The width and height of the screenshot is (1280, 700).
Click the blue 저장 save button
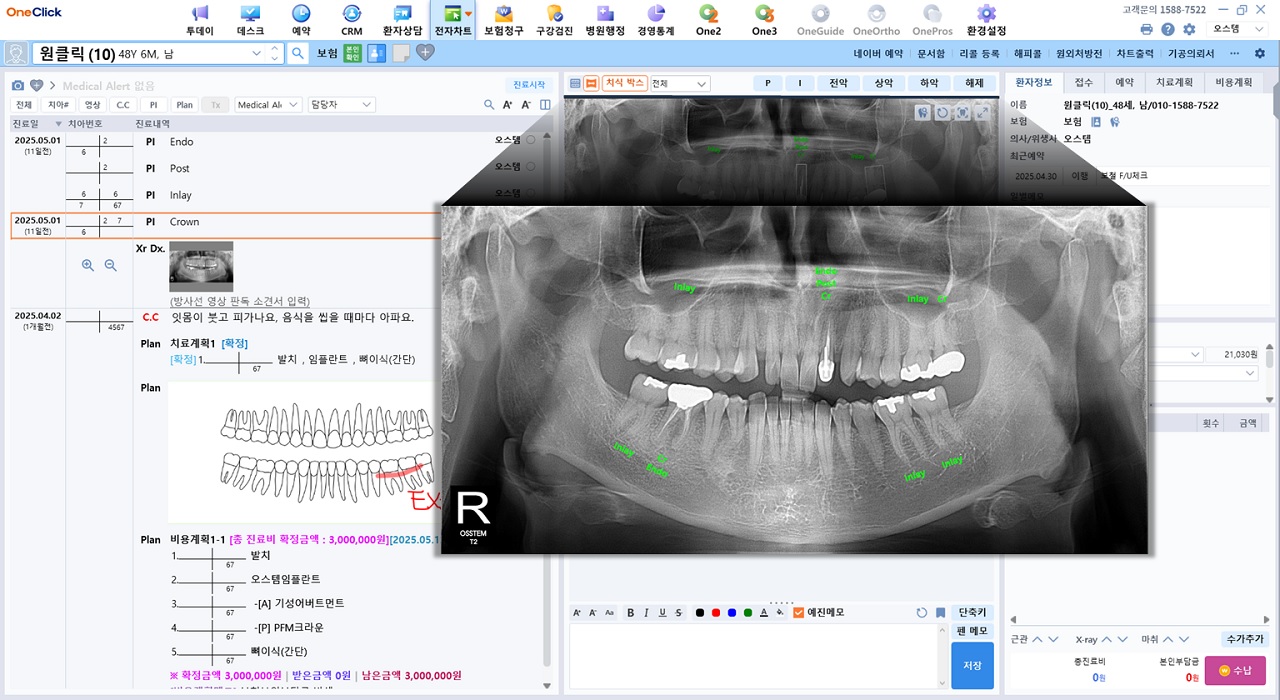[972, 665]
